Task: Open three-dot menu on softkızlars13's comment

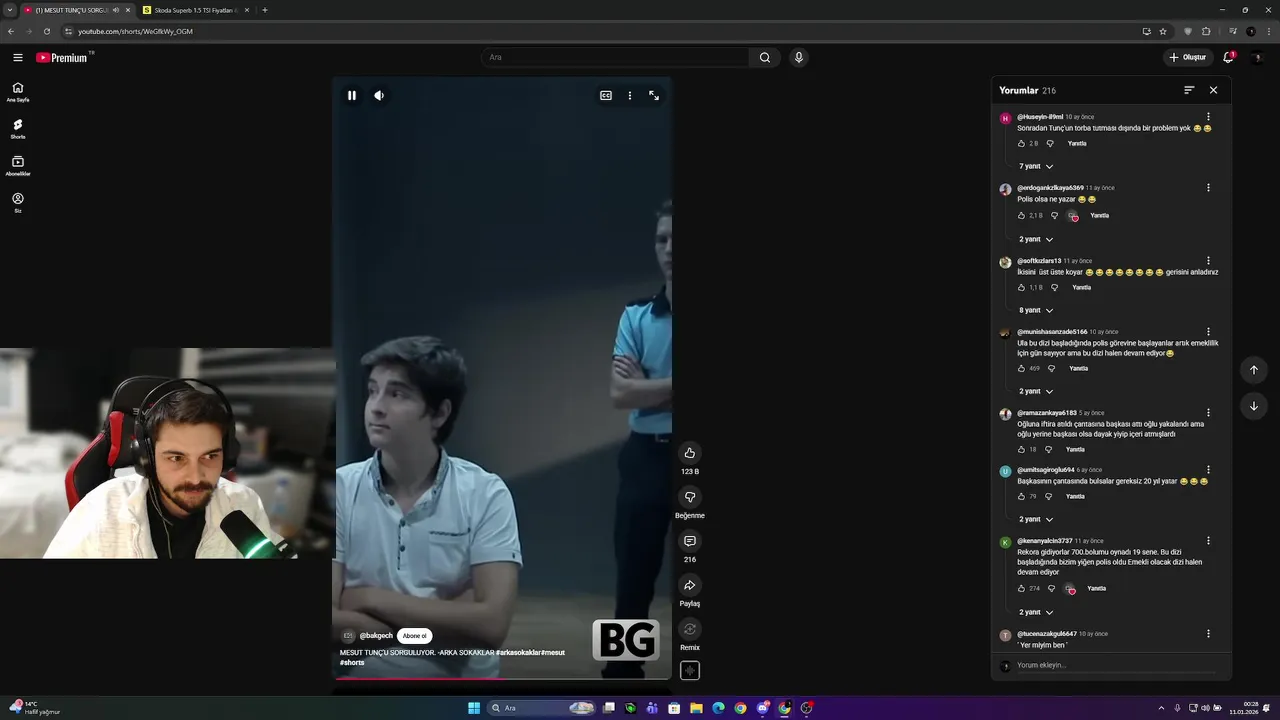Action: [1208, 261]
